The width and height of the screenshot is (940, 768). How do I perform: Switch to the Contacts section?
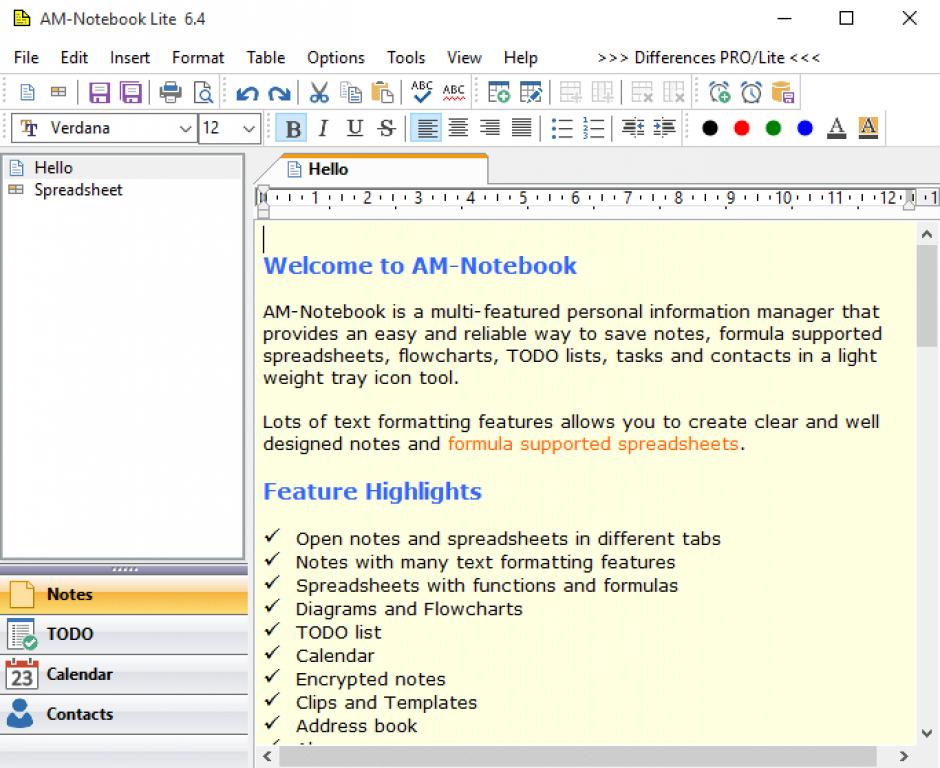click(124, 714)
